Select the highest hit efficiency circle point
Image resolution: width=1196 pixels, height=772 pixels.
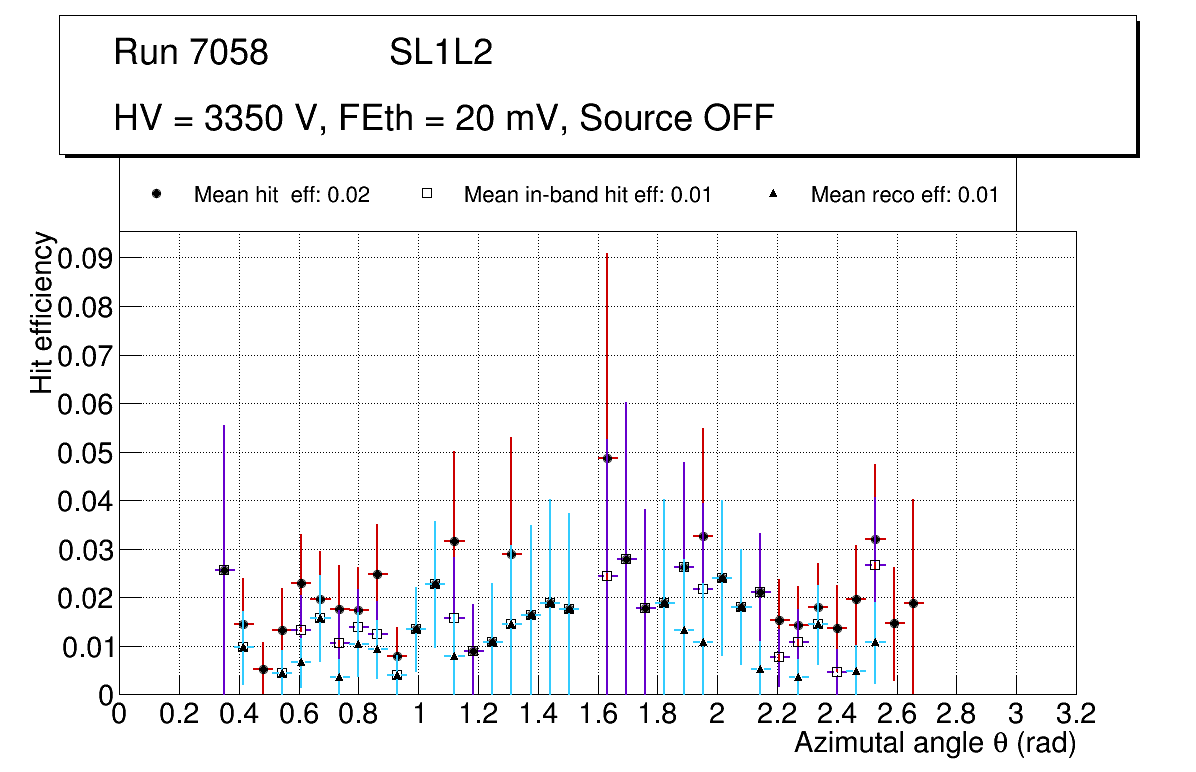pyautogui.click(x=606, y=458)
